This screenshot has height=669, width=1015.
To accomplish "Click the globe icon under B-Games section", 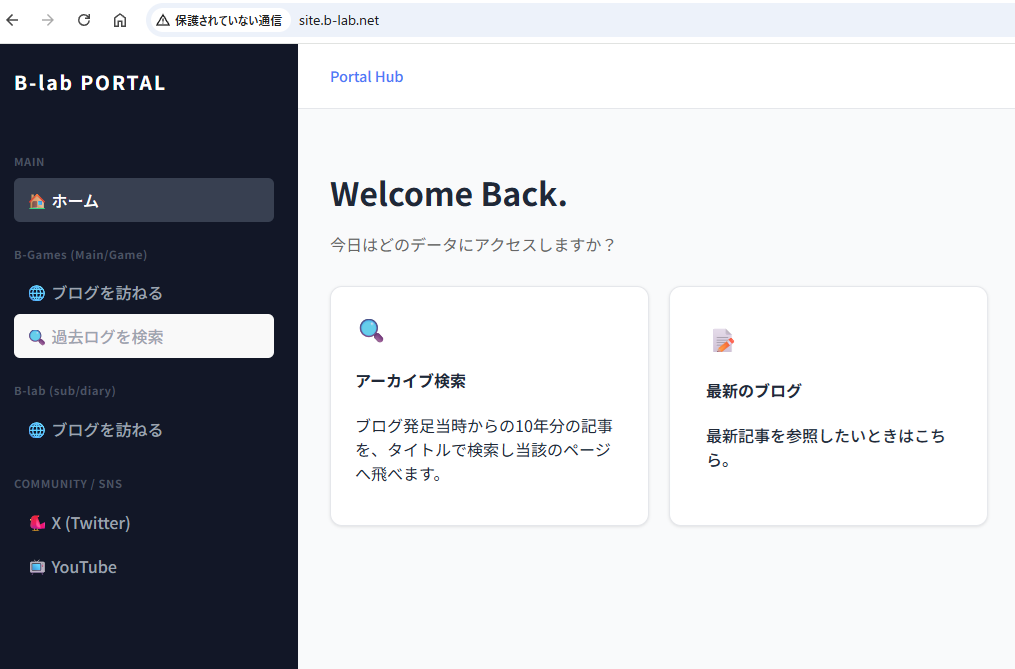I will [37, 293].
